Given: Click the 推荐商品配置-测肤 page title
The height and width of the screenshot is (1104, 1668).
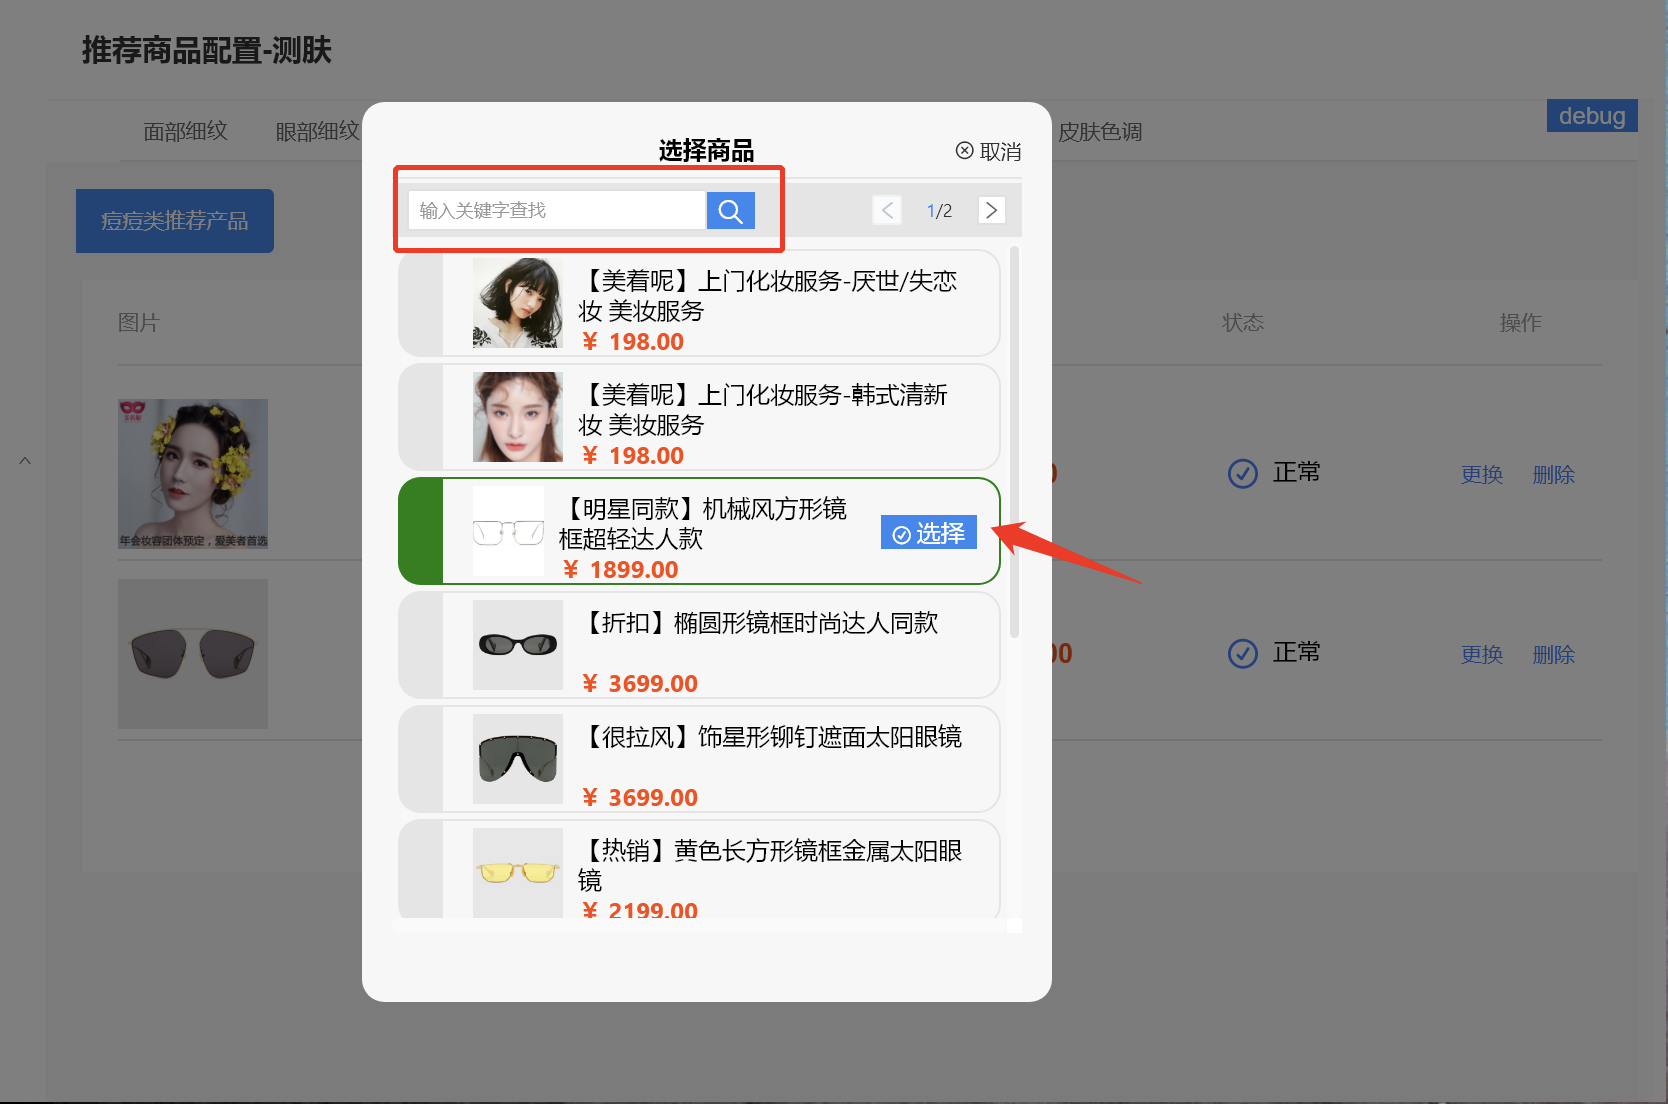Looking at the screenshot, I should coord(207,50).
